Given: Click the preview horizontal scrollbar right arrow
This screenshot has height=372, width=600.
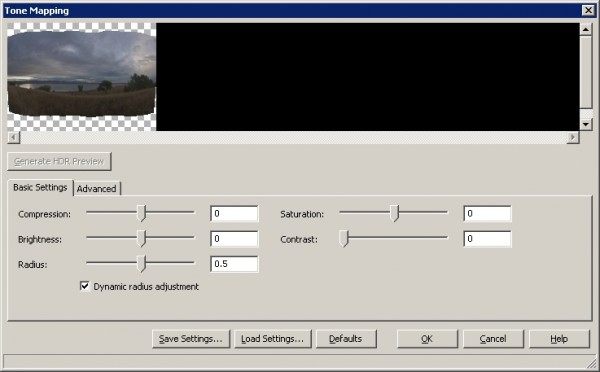Looking at the screenshot, I should pyautogui.click(x=573, y=137).
